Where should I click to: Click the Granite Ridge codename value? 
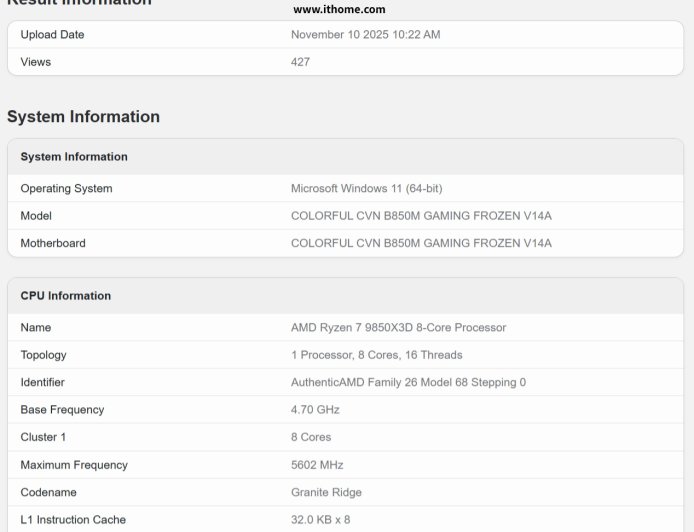(x=326, y=492)
